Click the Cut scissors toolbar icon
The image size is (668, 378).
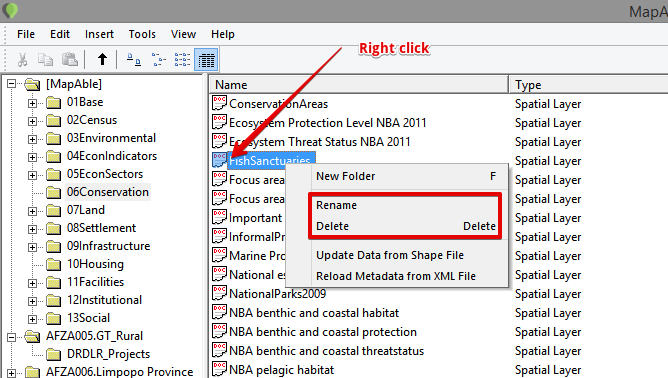coord(22,60)
